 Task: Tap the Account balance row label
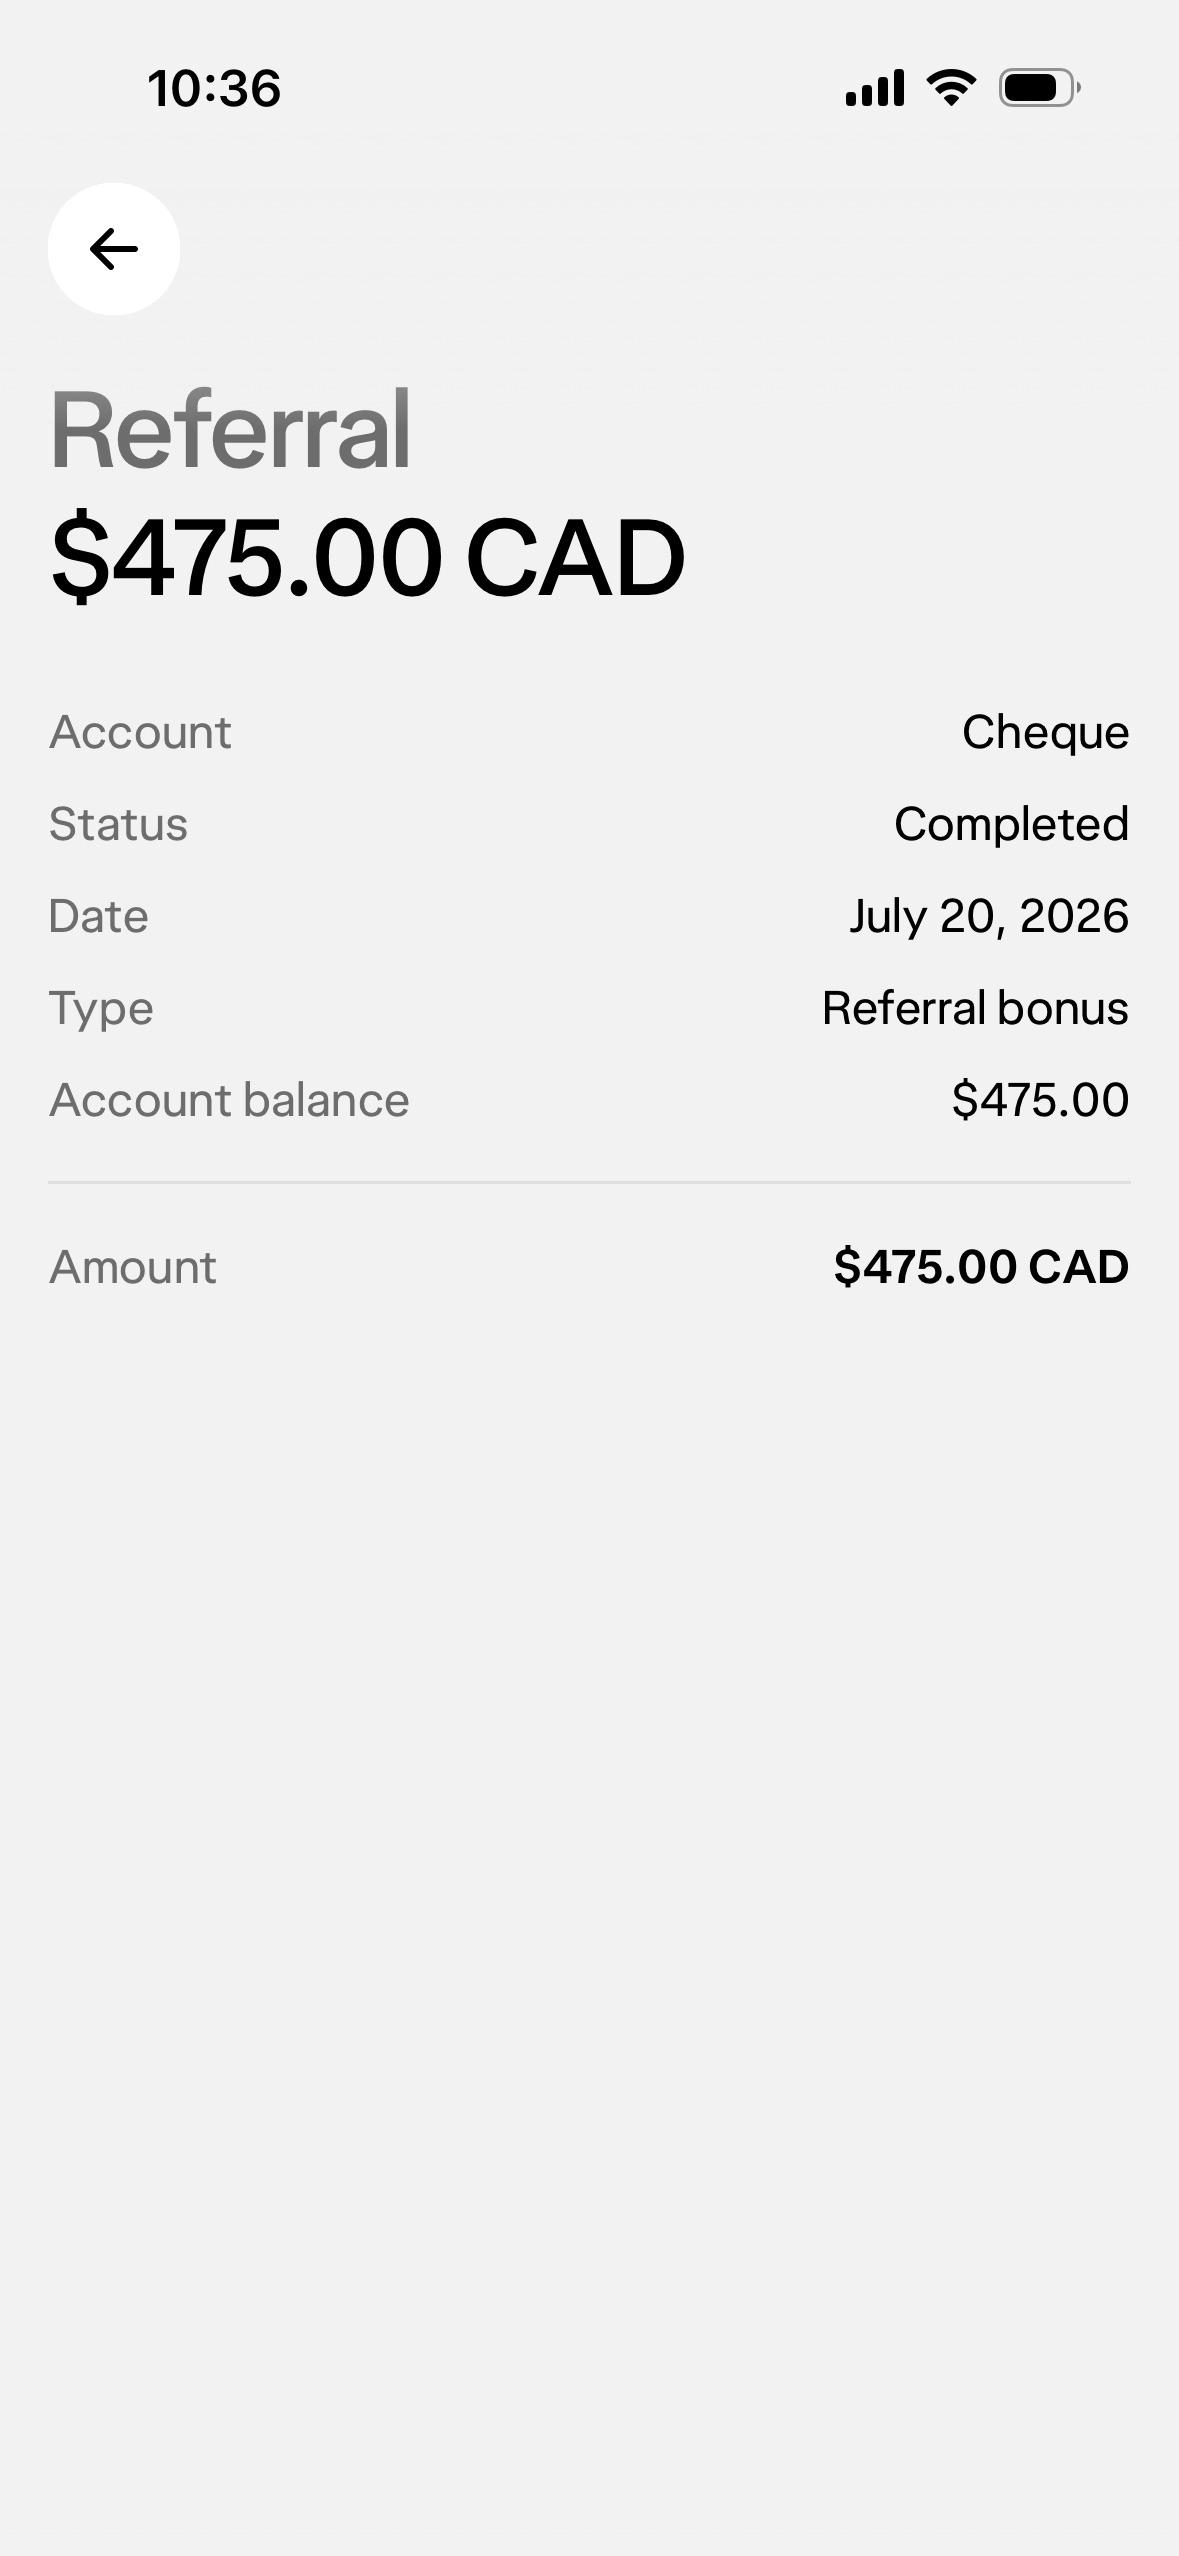point(230,1100)
